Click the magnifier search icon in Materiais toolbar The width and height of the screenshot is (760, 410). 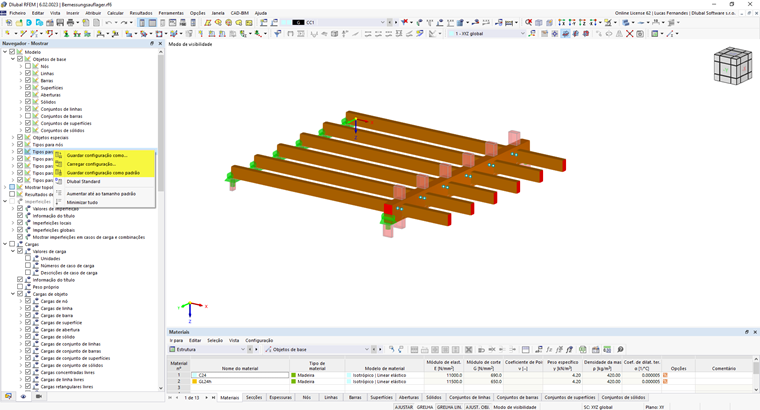point(620,349)
